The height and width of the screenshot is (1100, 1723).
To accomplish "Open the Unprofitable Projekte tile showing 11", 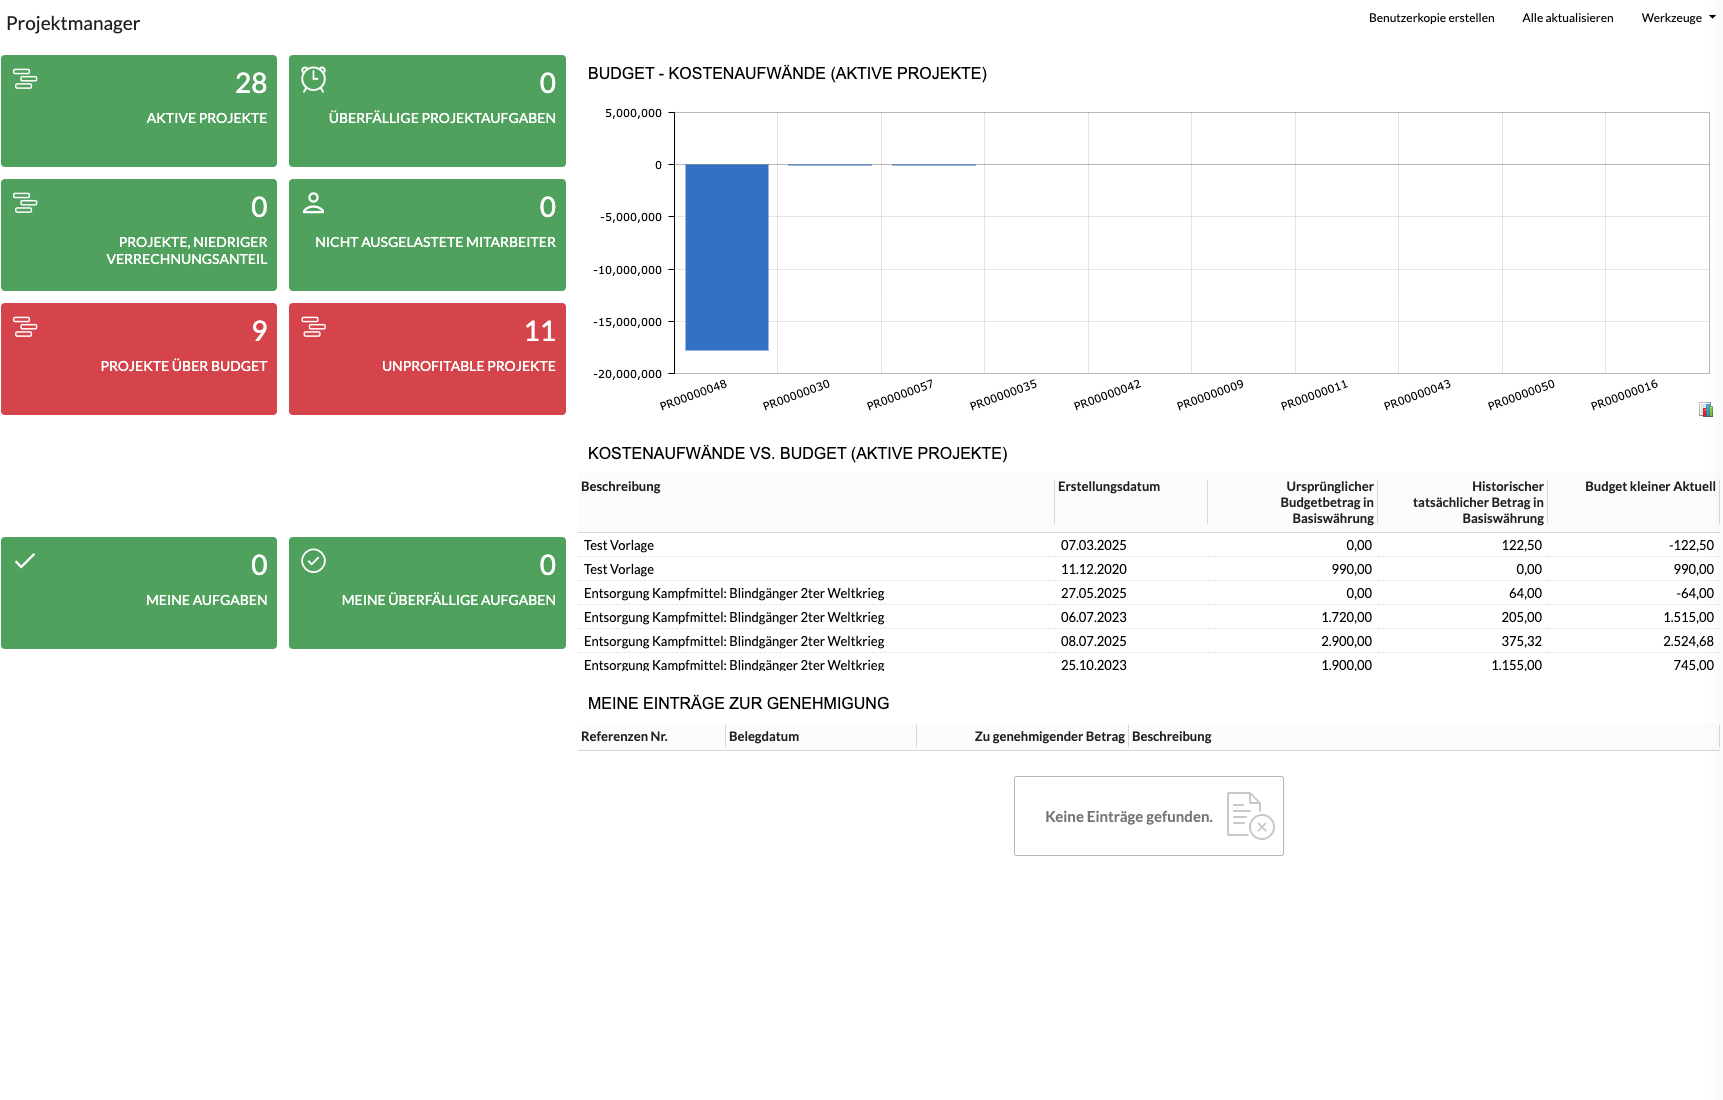I will click(x=427, y=359).
